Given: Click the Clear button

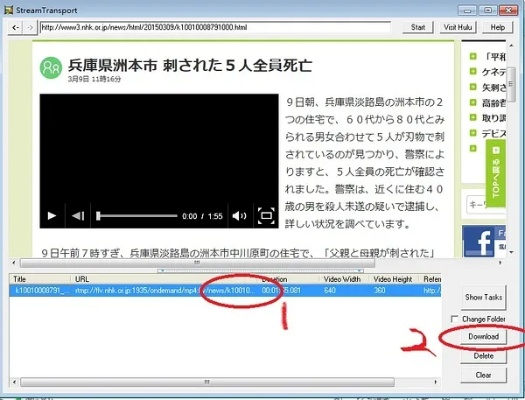Looking at the screenshot, I should point(483,375).
